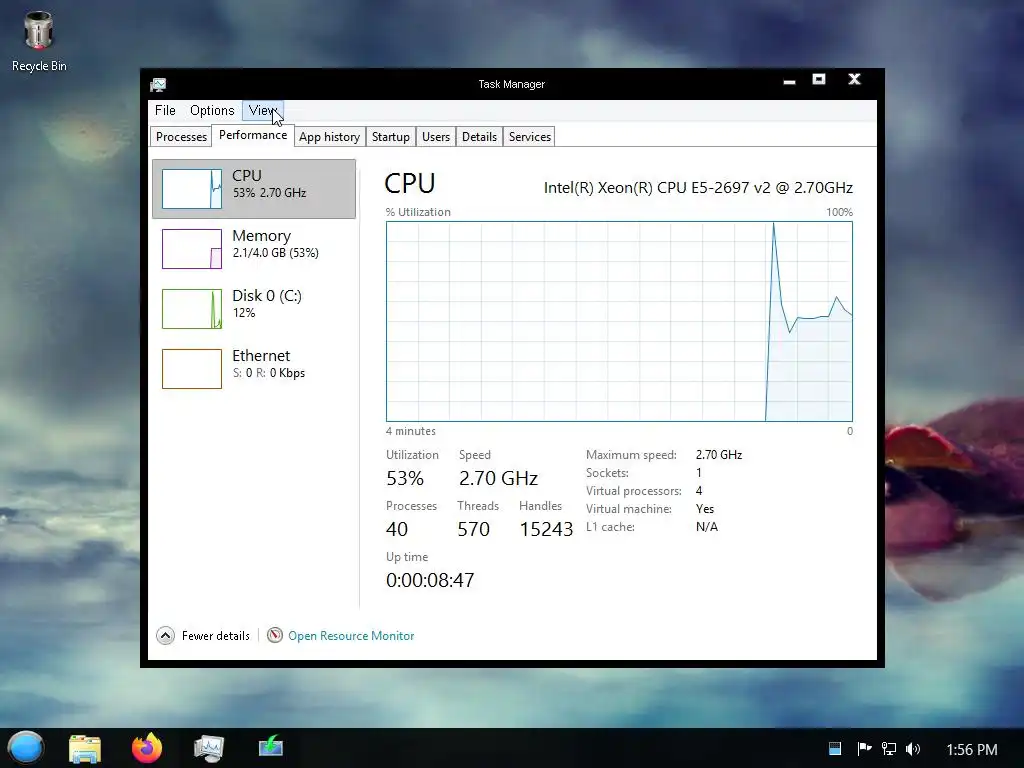
Task: Click the Open Resource Monitor link
Action: (351, 635)
